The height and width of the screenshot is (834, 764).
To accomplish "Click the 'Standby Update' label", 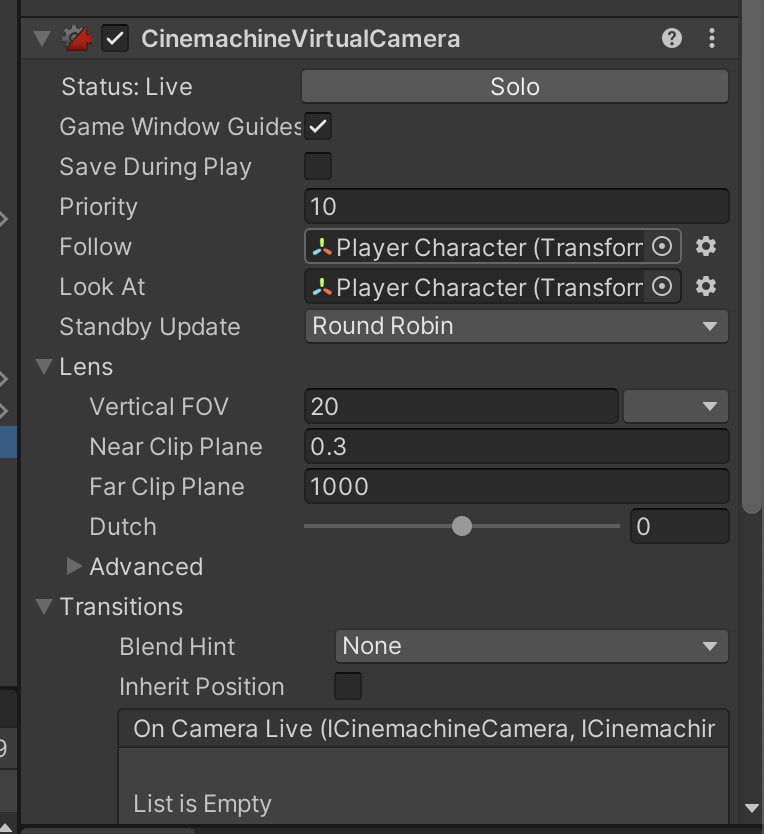I will (x=150, y=327).
